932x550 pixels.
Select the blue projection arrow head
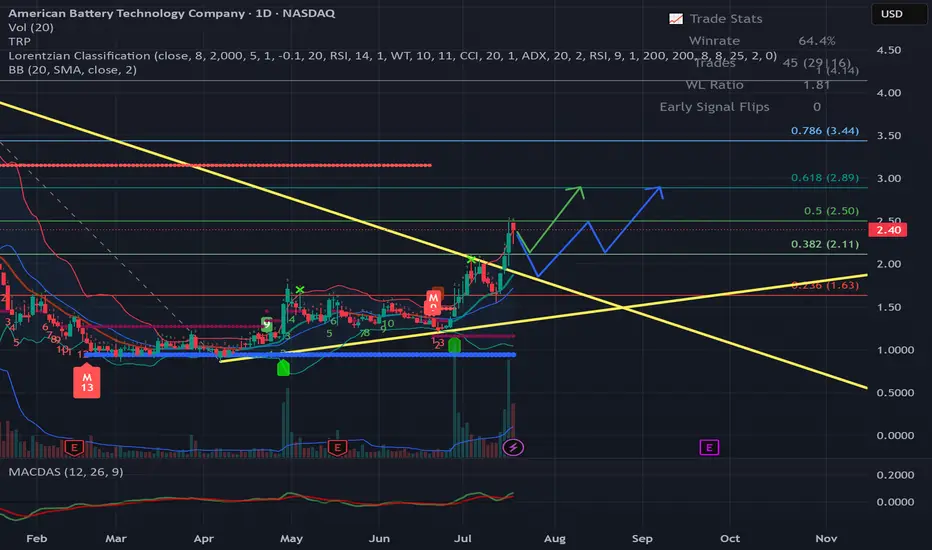656,191
